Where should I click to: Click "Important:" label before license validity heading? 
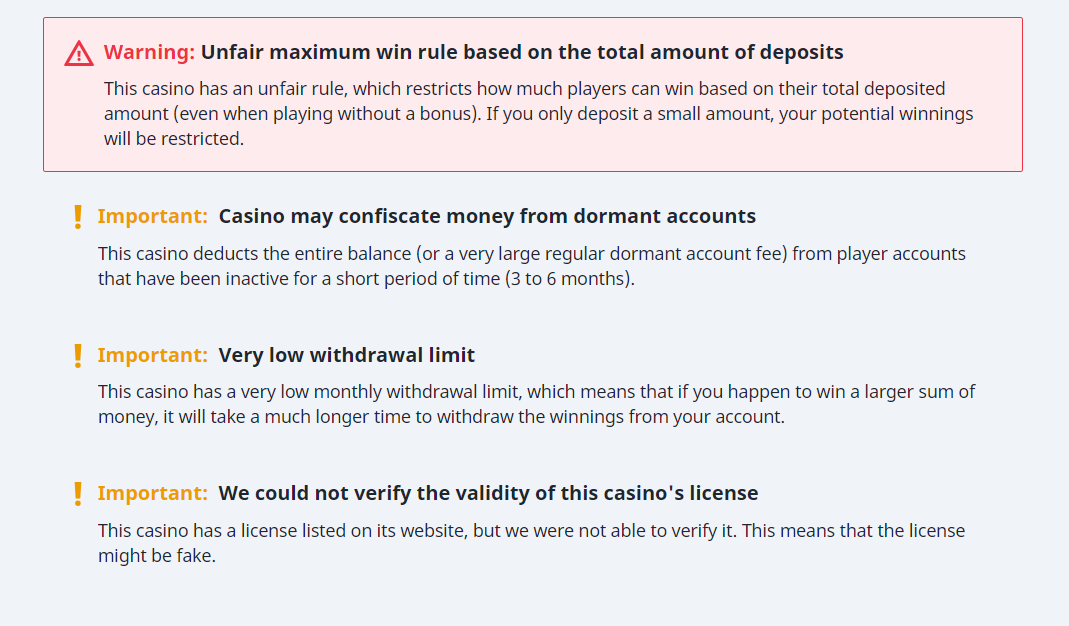point(152,493)
